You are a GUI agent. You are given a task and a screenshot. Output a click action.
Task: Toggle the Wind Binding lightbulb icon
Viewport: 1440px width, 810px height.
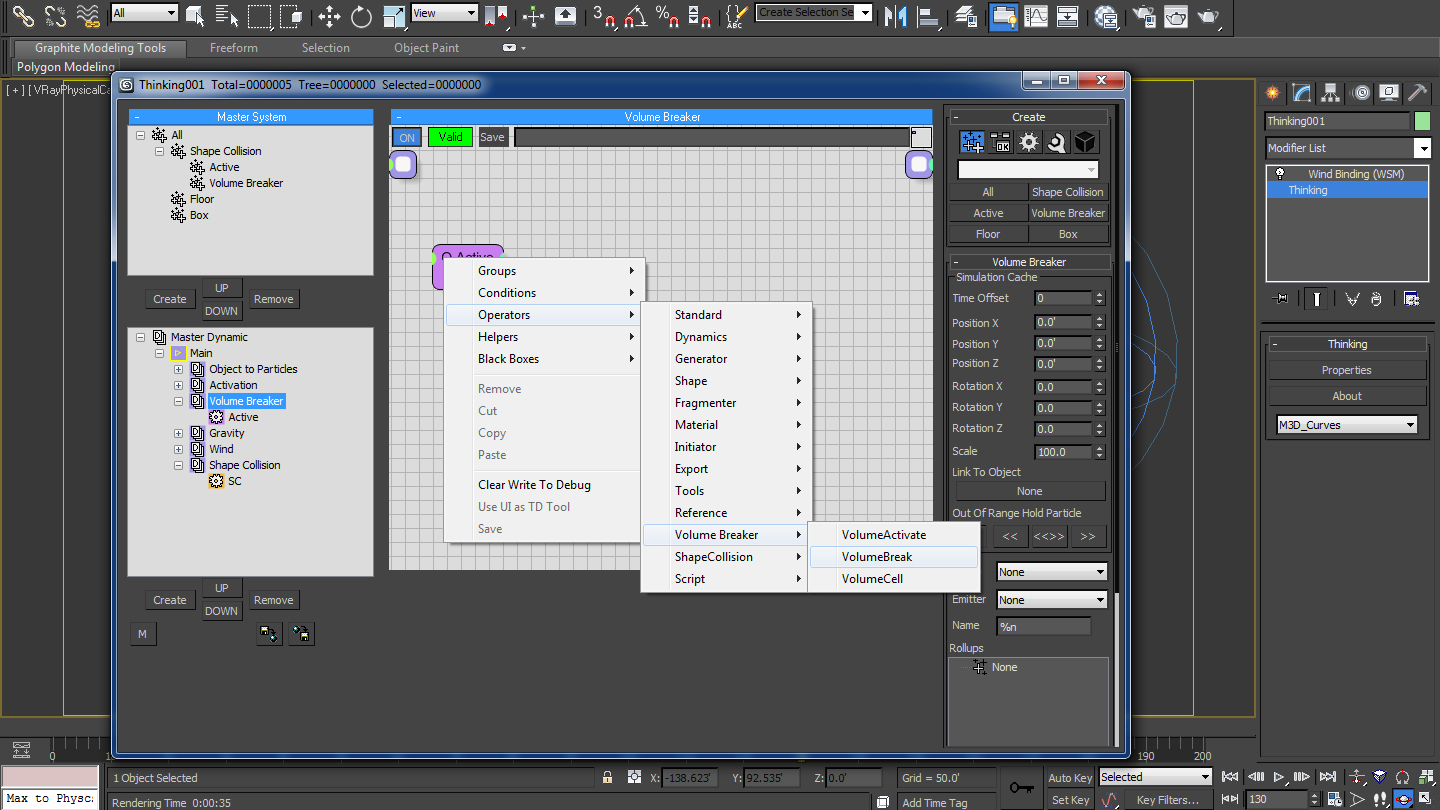1279,173
